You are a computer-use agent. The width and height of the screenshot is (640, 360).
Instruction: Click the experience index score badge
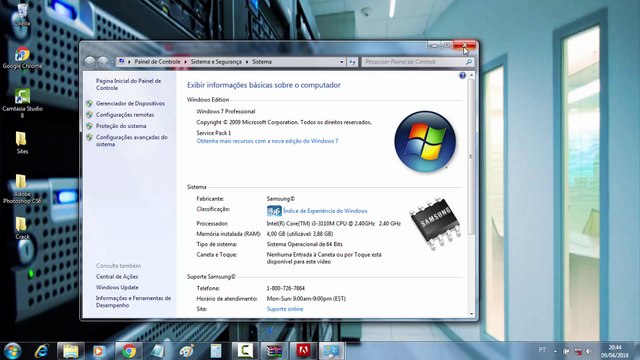pyautogui.click(x=274, y=211)
